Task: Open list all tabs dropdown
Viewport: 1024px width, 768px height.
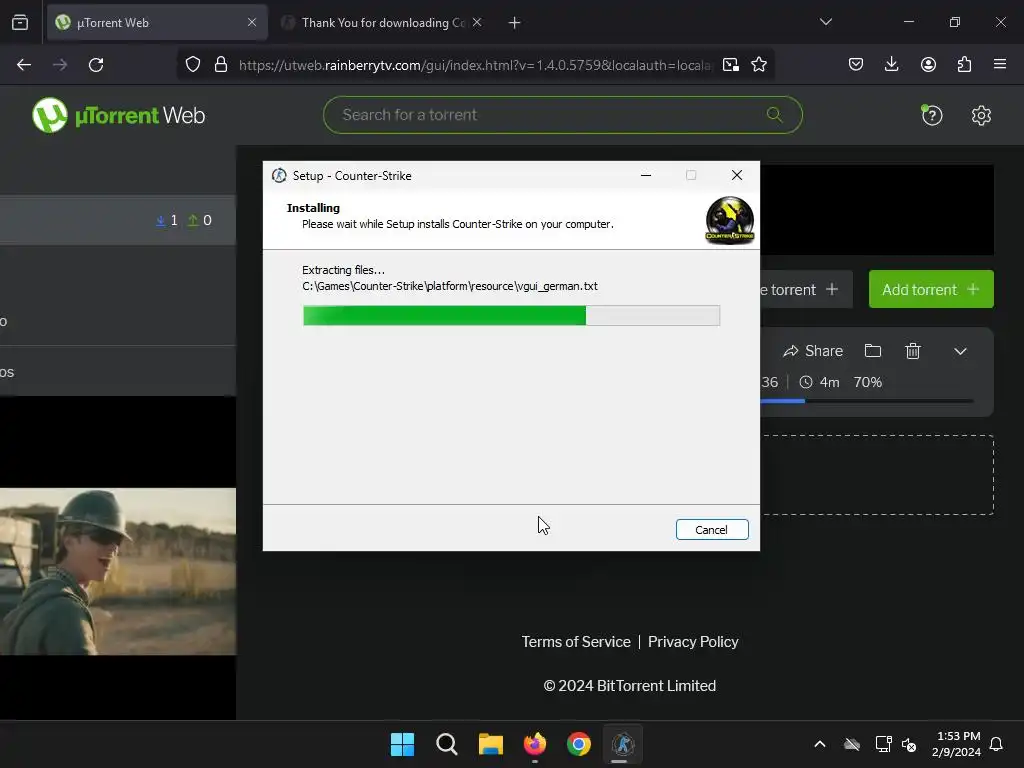Action: 825,22
